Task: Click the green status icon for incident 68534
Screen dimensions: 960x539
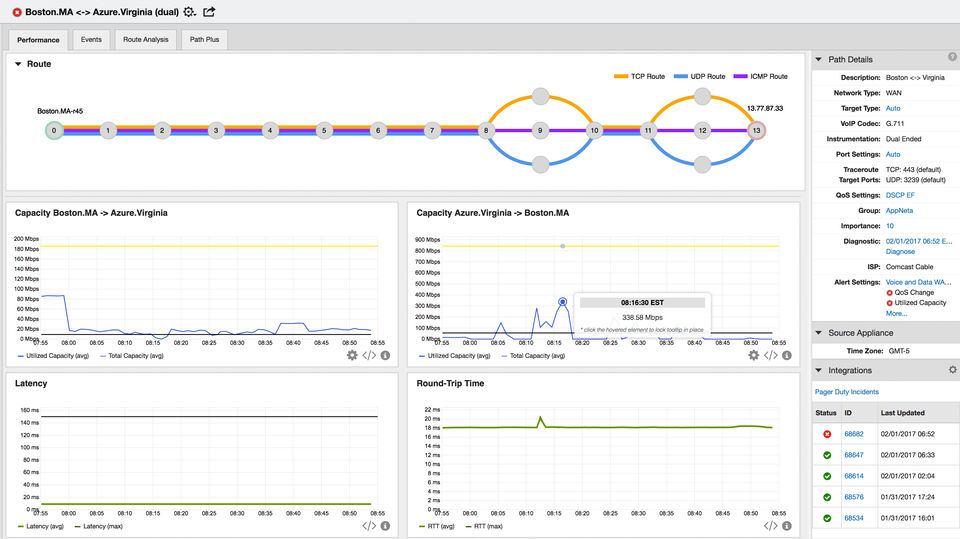Action: click(x=827, y=518)
